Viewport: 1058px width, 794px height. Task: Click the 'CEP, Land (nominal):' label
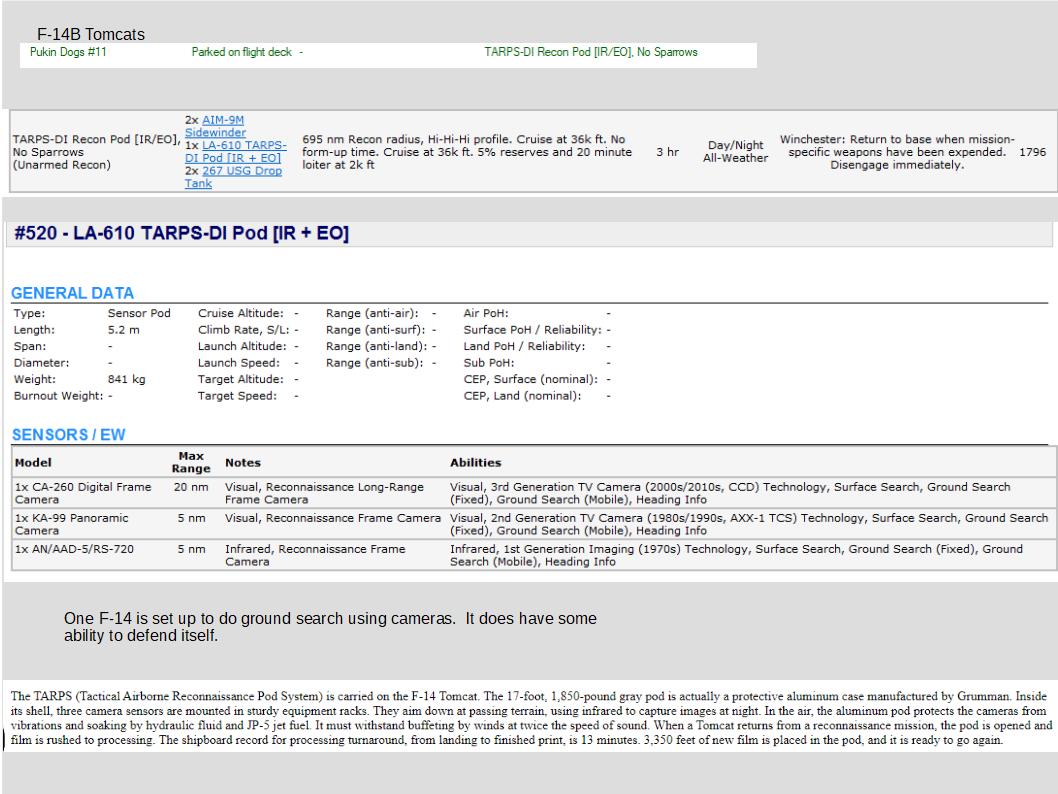pyautogui.click(x=522, y=396)
